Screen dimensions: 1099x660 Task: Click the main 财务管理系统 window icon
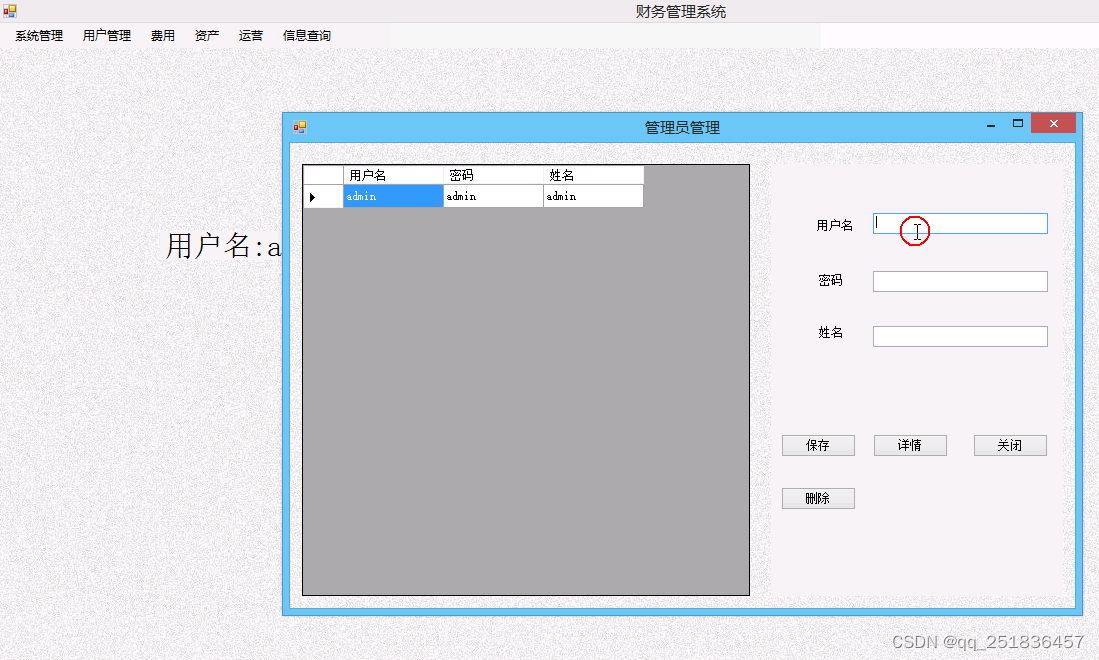(x=9, y=9)
